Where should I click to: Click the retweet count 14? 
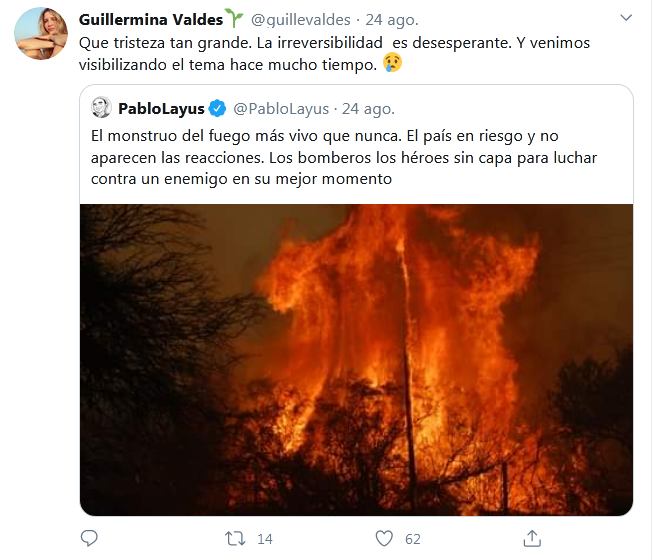[265, 539]
